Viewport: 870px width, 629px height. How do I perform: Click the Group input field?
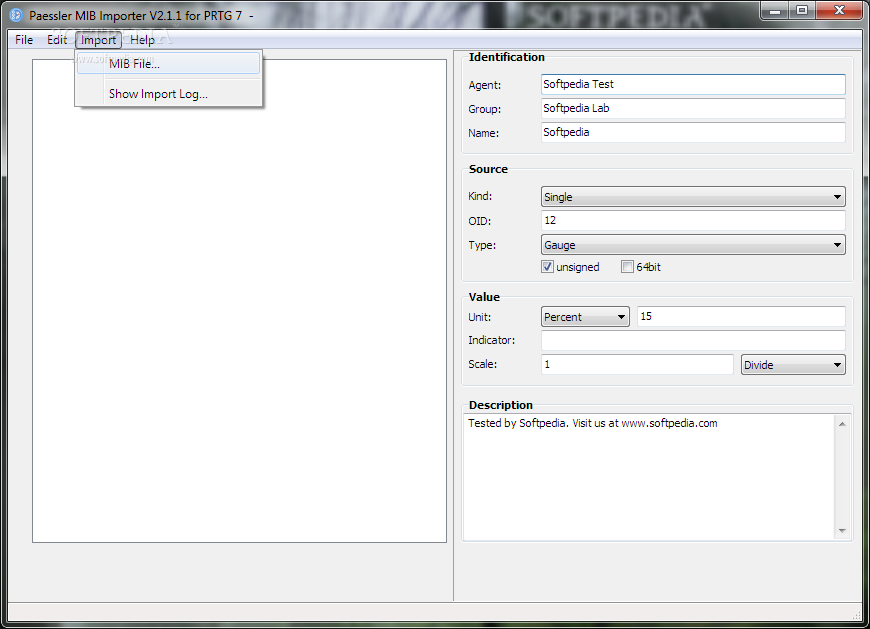coord(693,108)
